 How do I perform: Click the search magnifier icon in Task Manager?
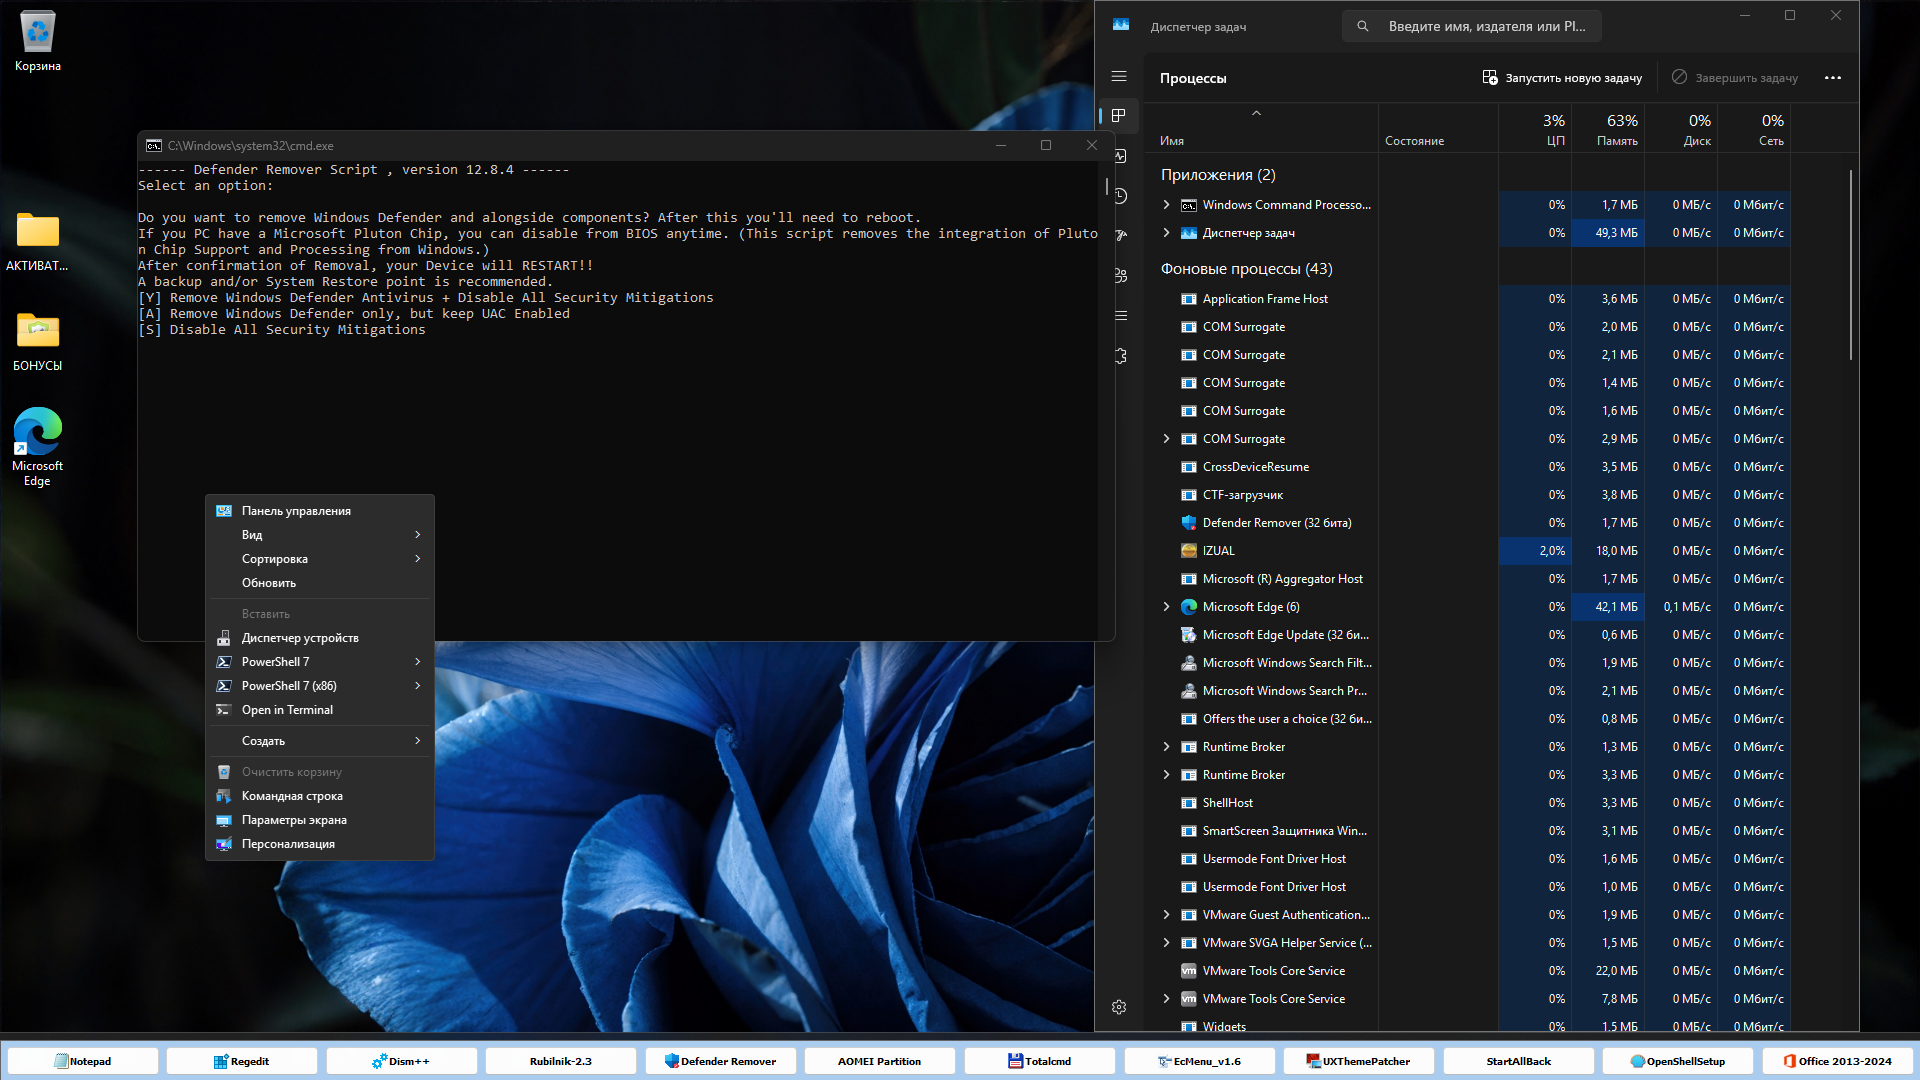[1362, 27]
